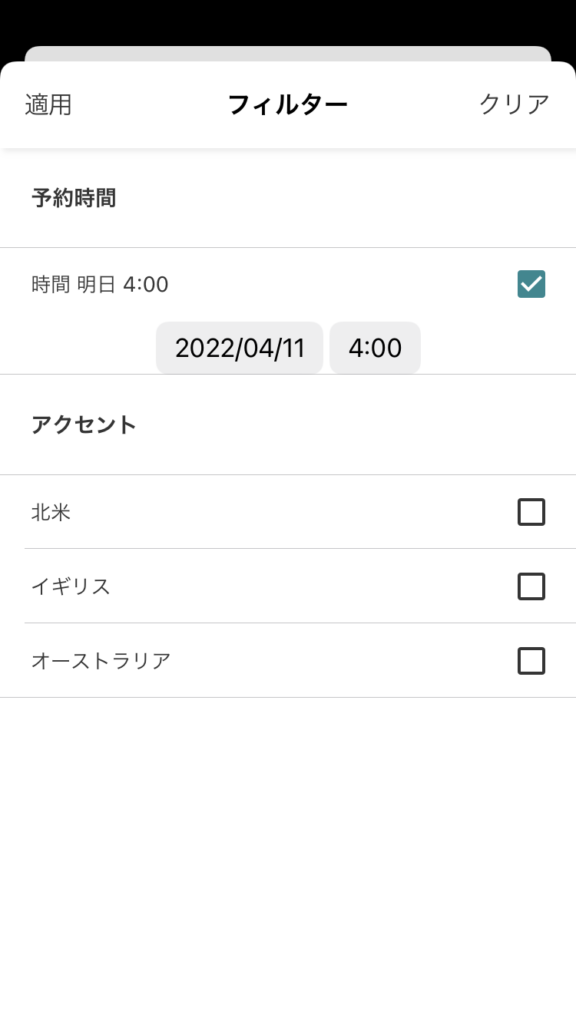The height and width of the screenshot is (1024, 576).
Task: Uncheck the 時間 明日 4:00 checkbox
Action: coord(532,284)
